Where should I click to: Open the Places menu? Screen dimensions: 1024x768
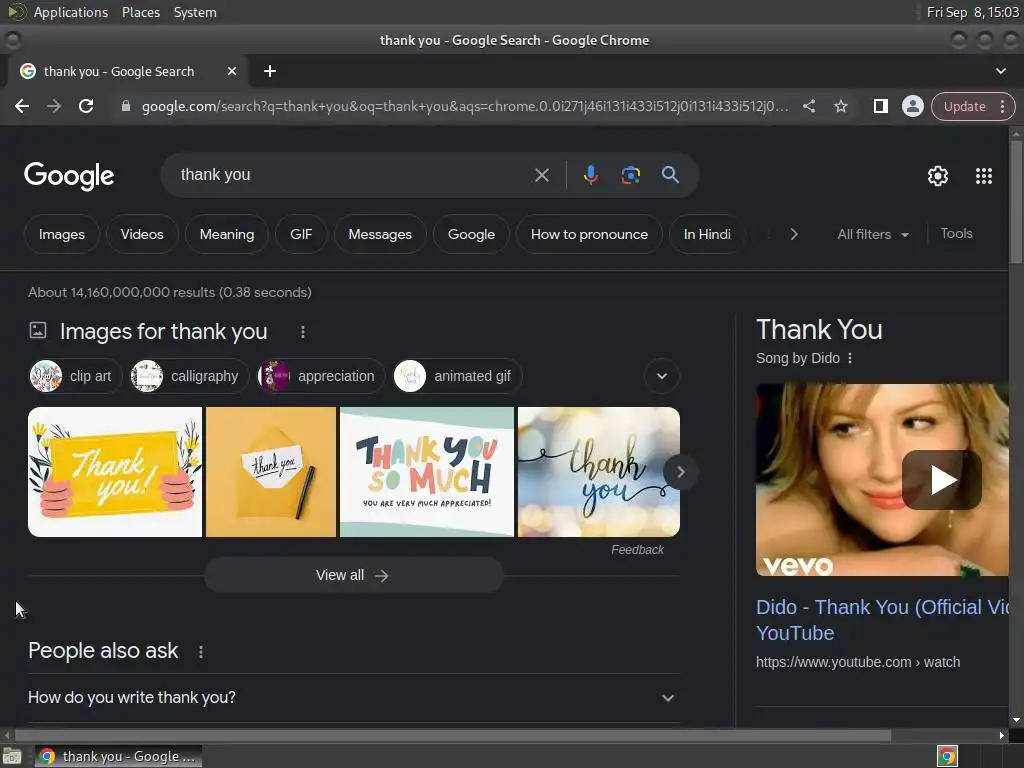pyautogui.click(x=140, y=12)
